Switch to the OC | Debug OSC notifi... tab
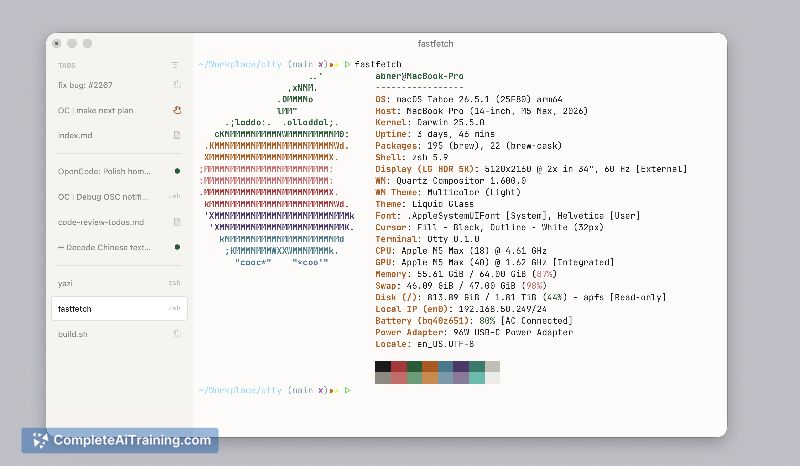The width and height of the screenshot is (800, 466). pos(119,197)
